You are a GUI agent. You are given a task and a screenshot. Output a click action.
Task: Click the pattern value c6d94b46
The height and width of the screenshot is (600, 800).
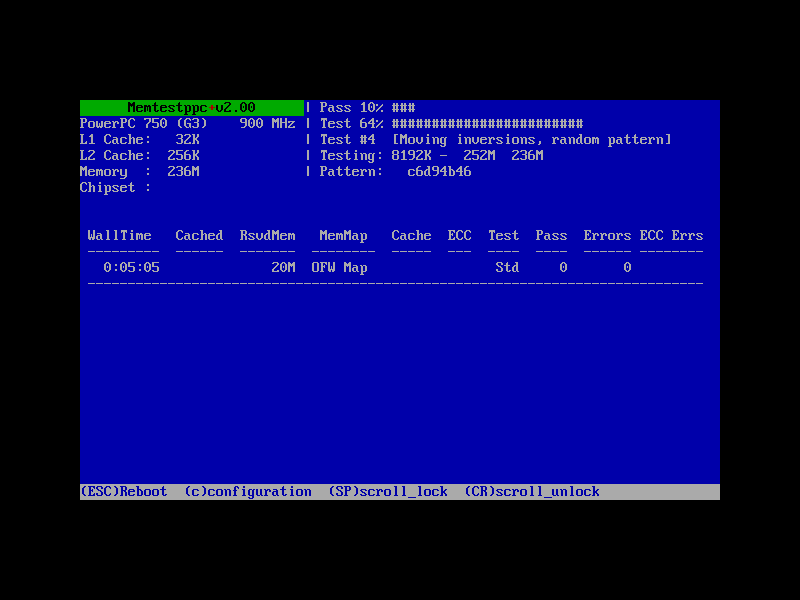pos(439,171)
